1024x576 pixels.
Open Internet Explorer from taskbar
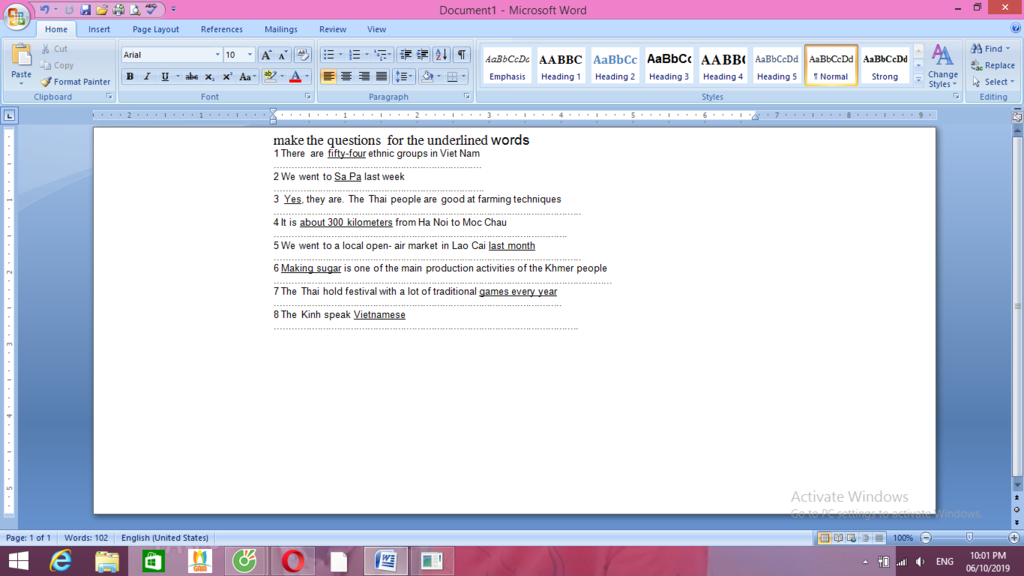(61, 561)
